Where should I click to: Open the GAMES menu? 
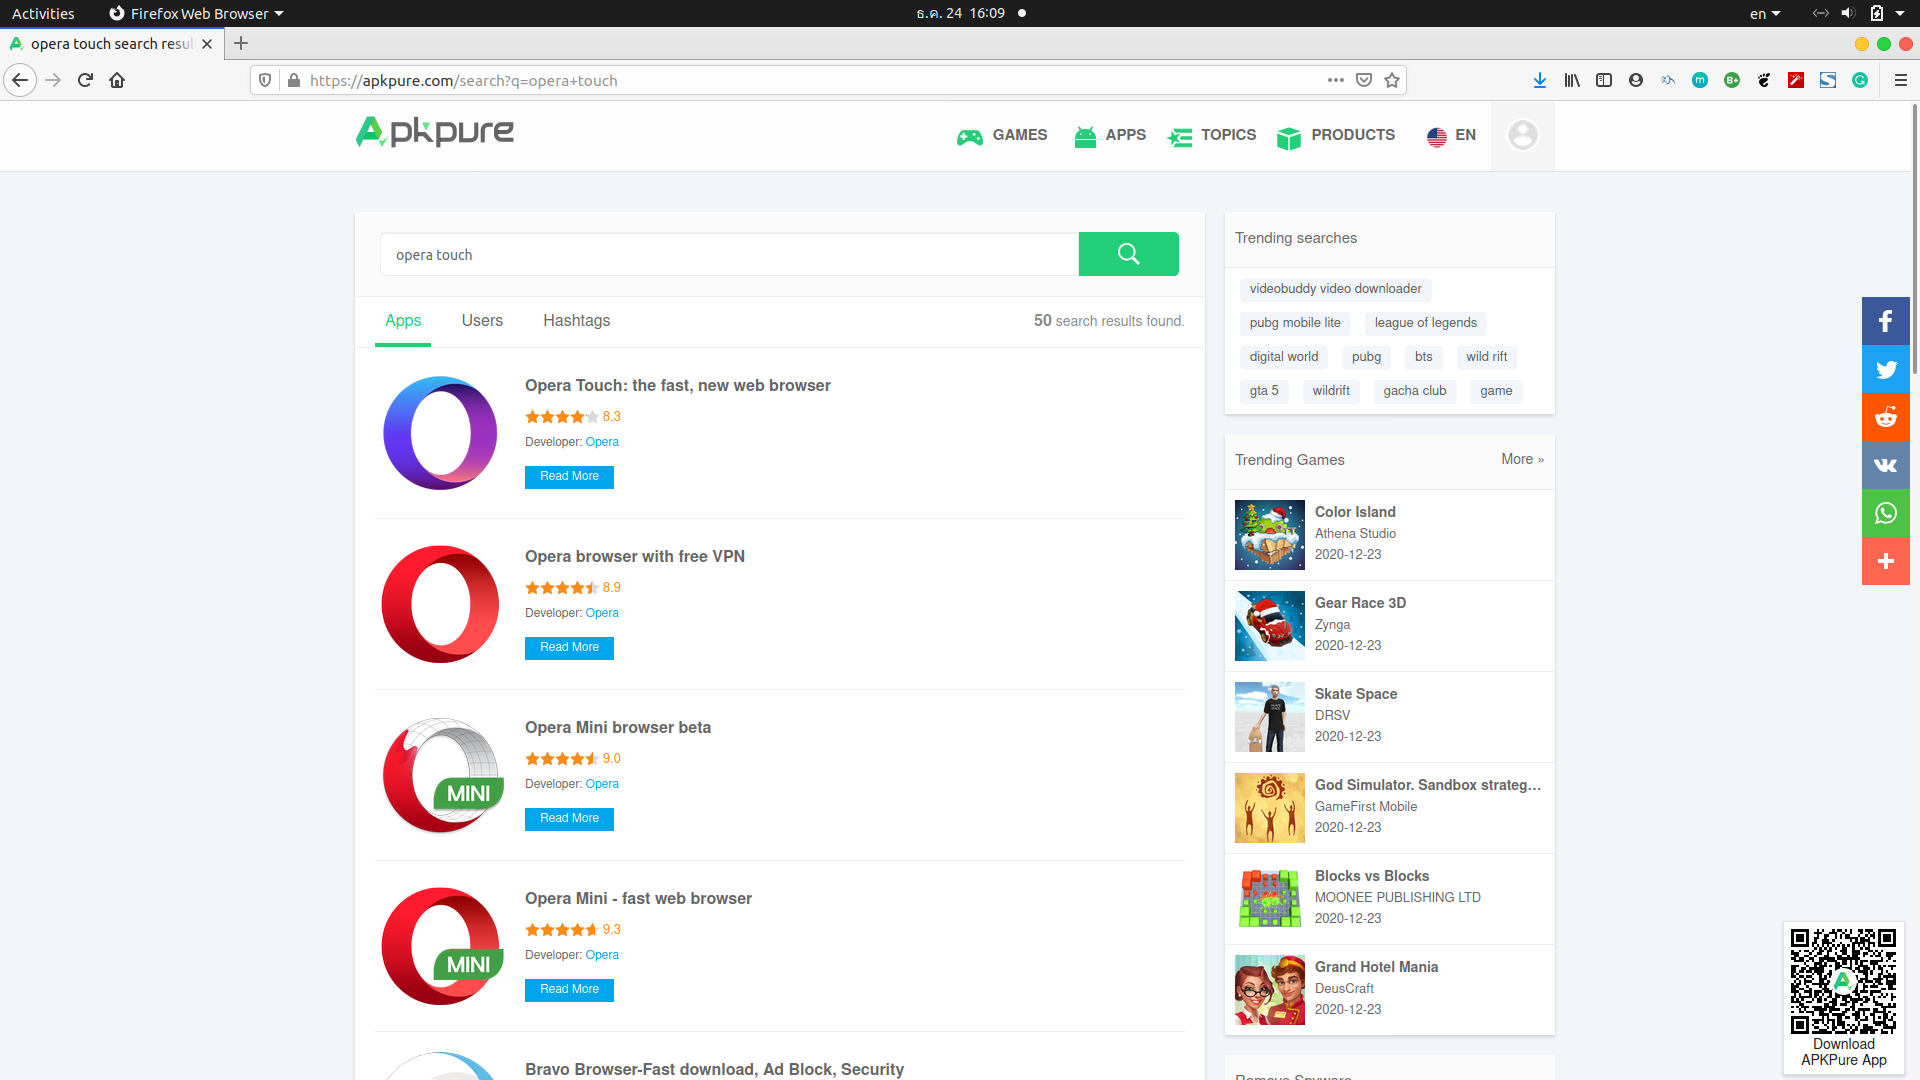1002,135
